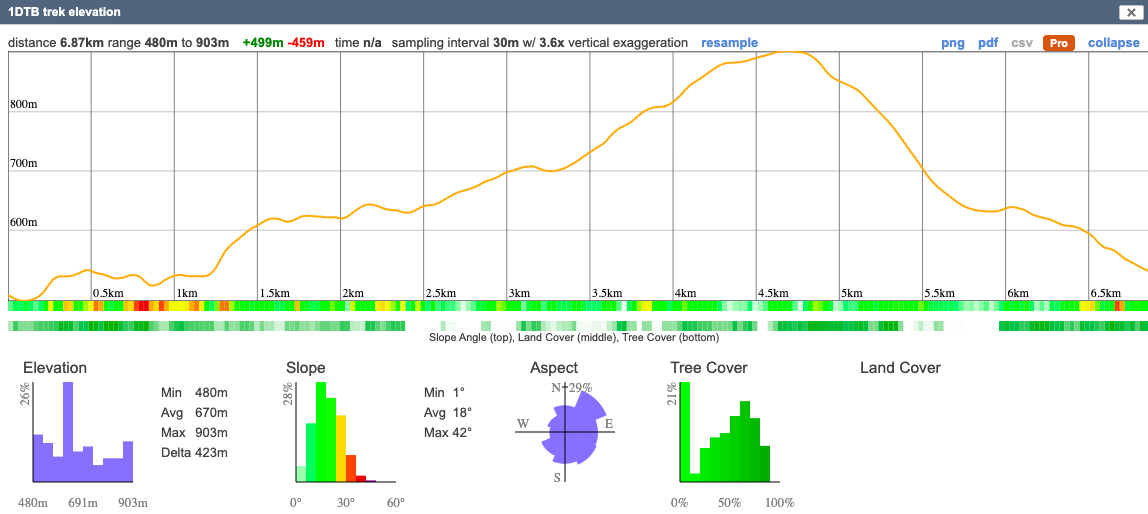Image resolution: width=1148 pixels, height=514 pixels.
Task: Click the 3km marker on the profile
Action: point(519,293)
